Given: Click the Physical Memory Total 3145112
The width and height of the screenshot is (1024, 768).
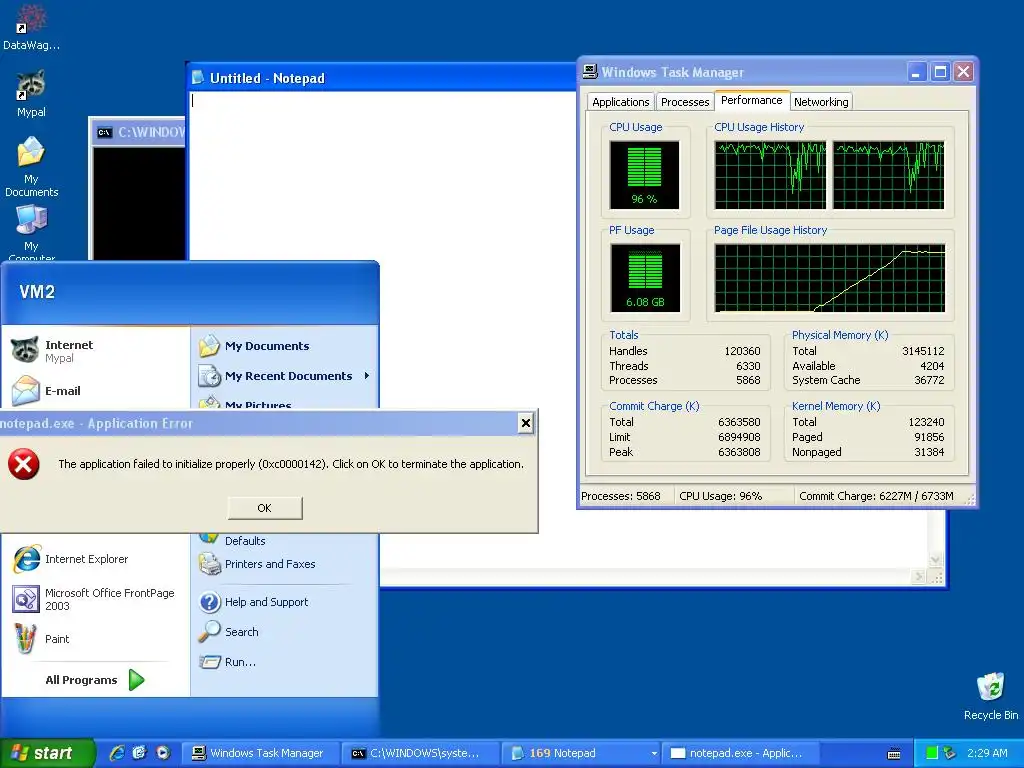Looking at the screenshot, I should [x=923, y=351].
